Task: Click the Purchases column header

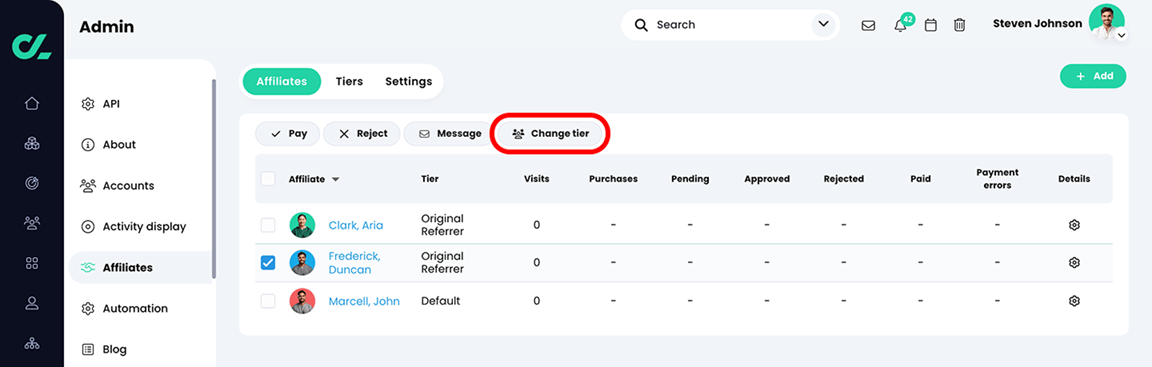Action: tap(613, 178)
